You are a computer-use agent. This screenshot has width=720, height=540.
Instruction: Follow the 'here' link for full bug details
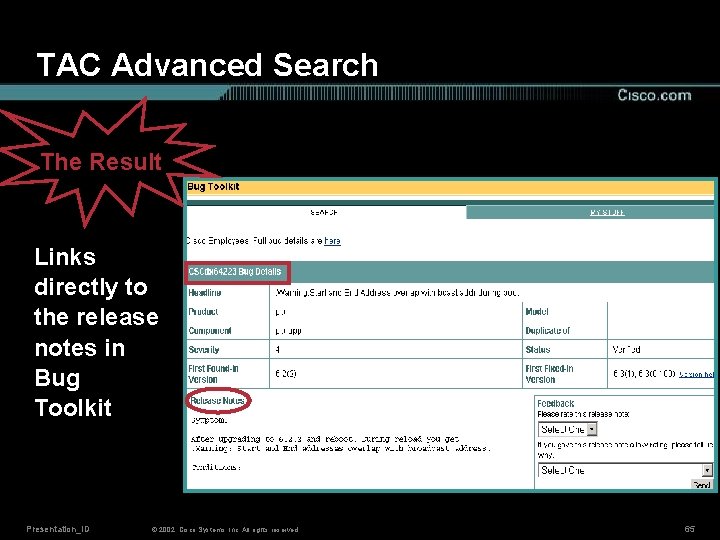[x=332, y=241]
